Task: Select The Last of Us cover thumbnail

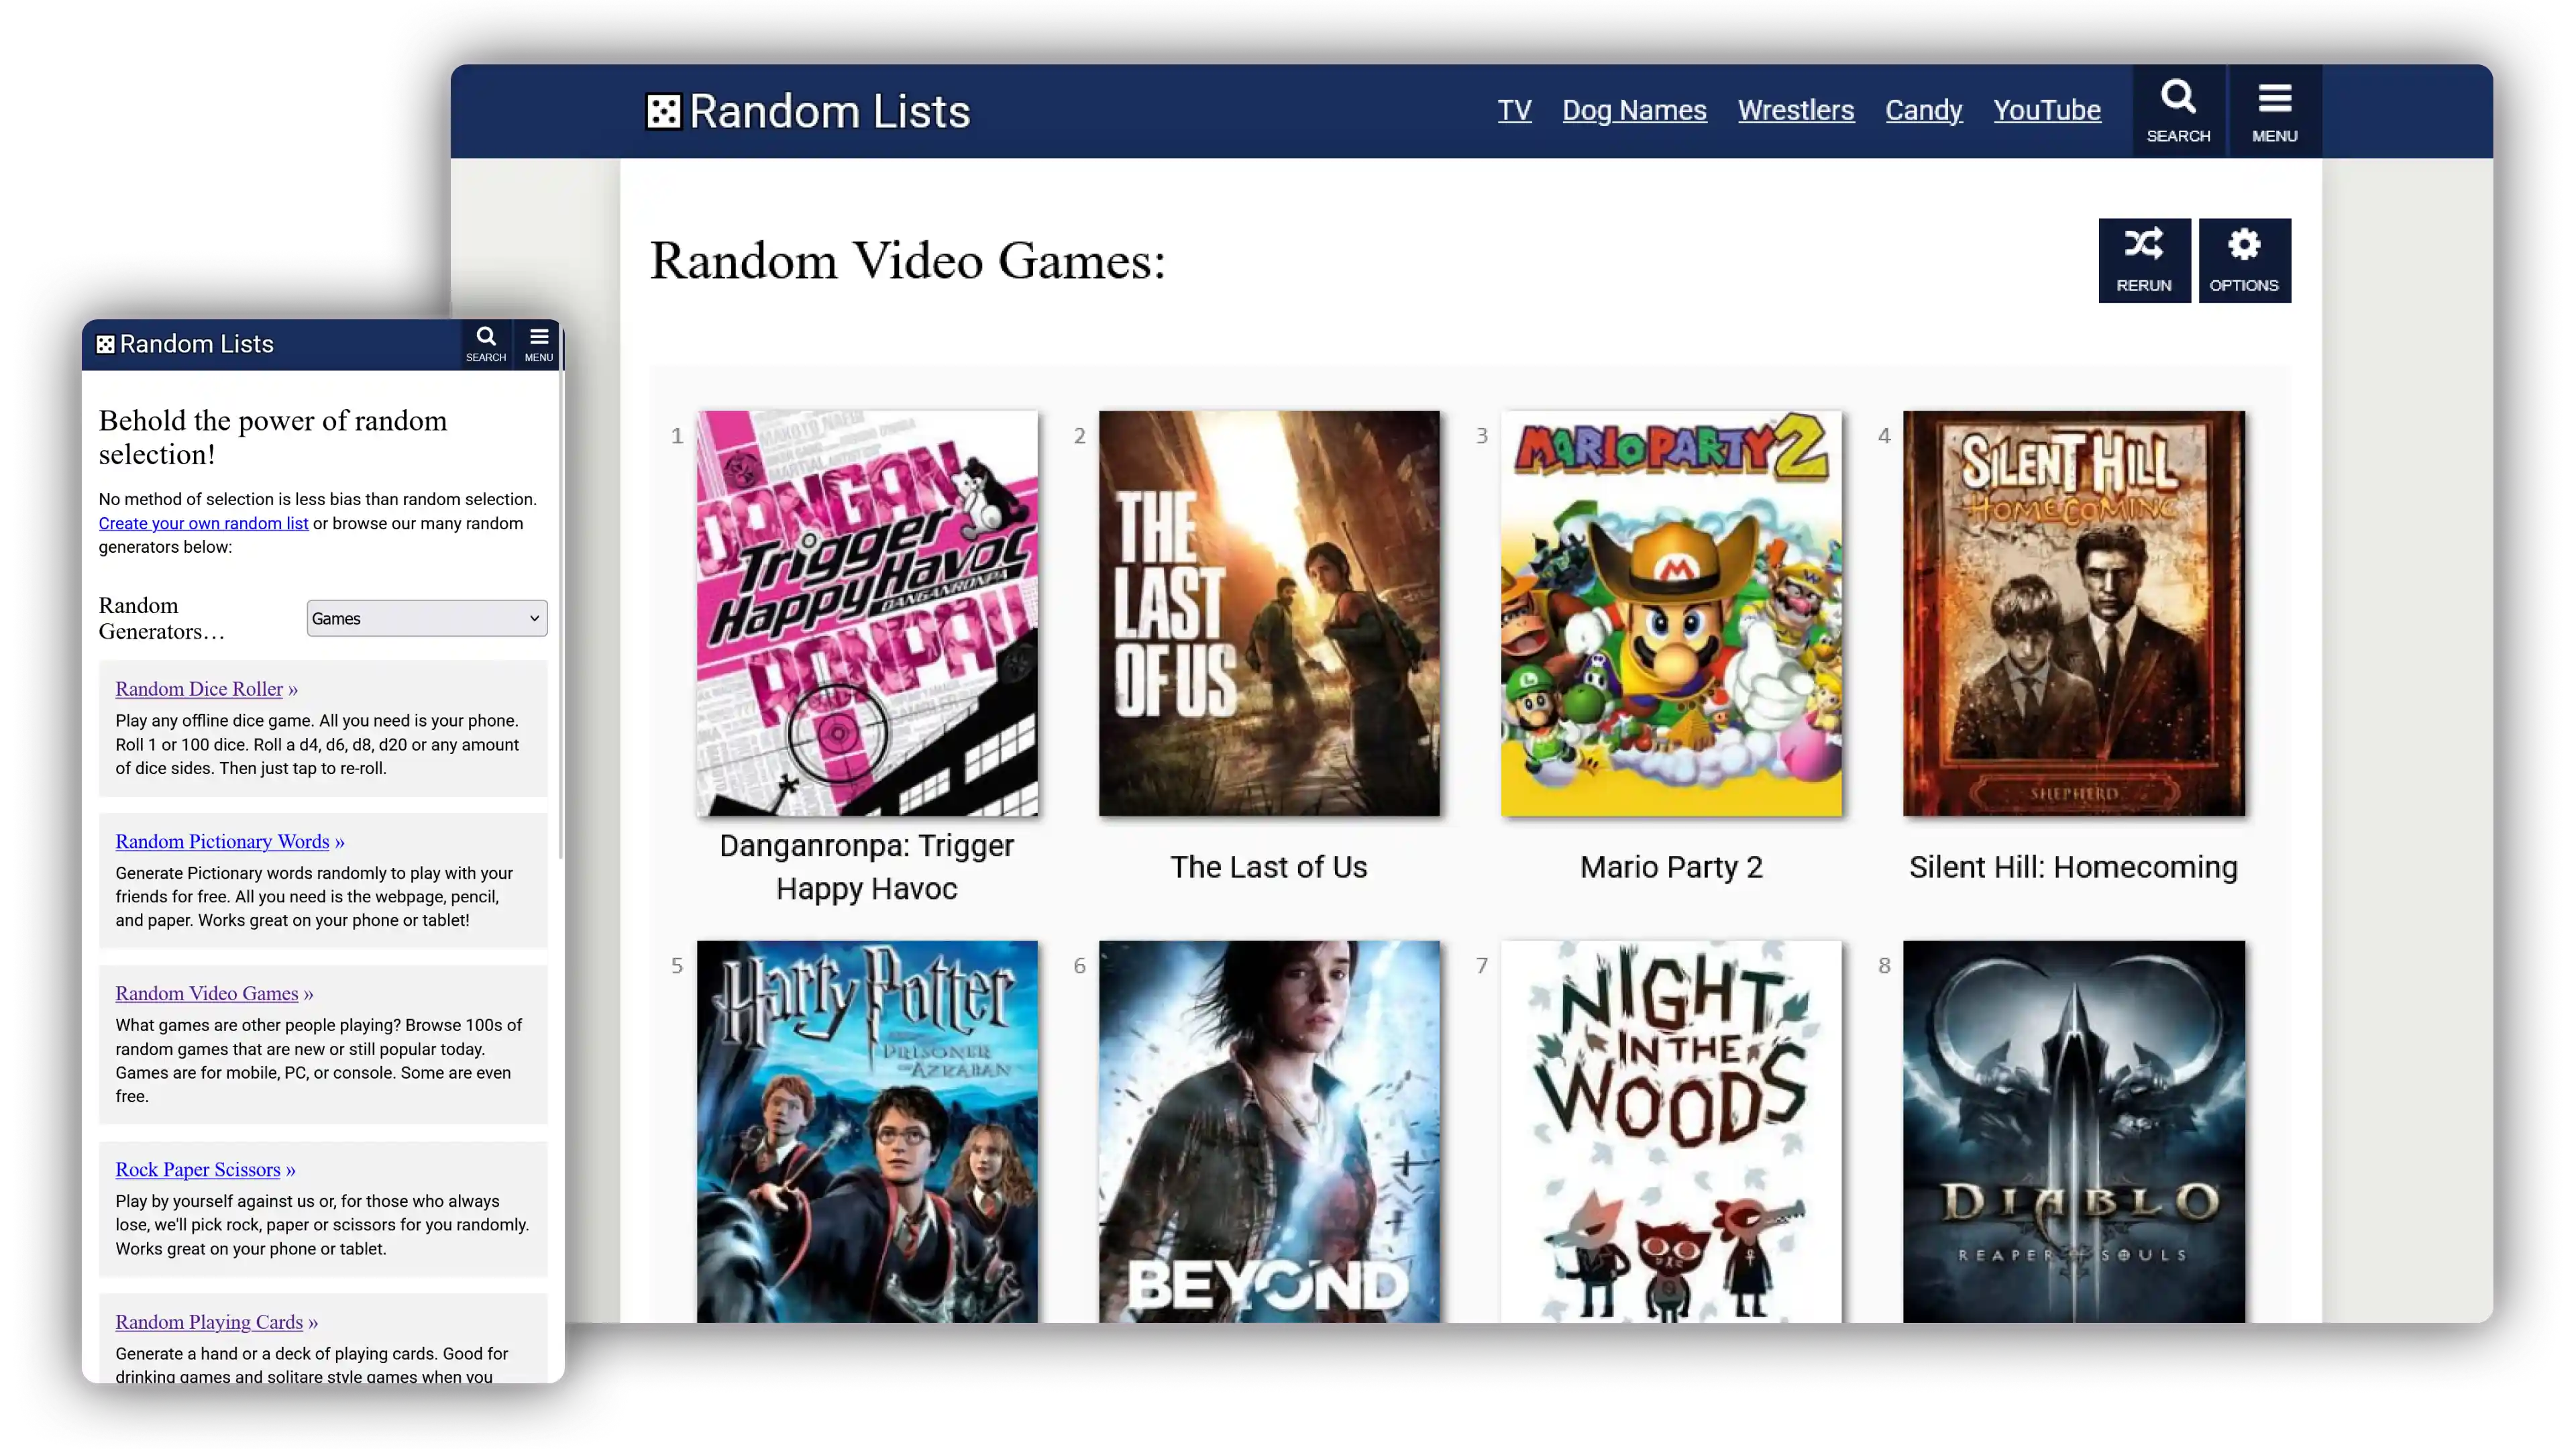Action: click(1268, 613)
